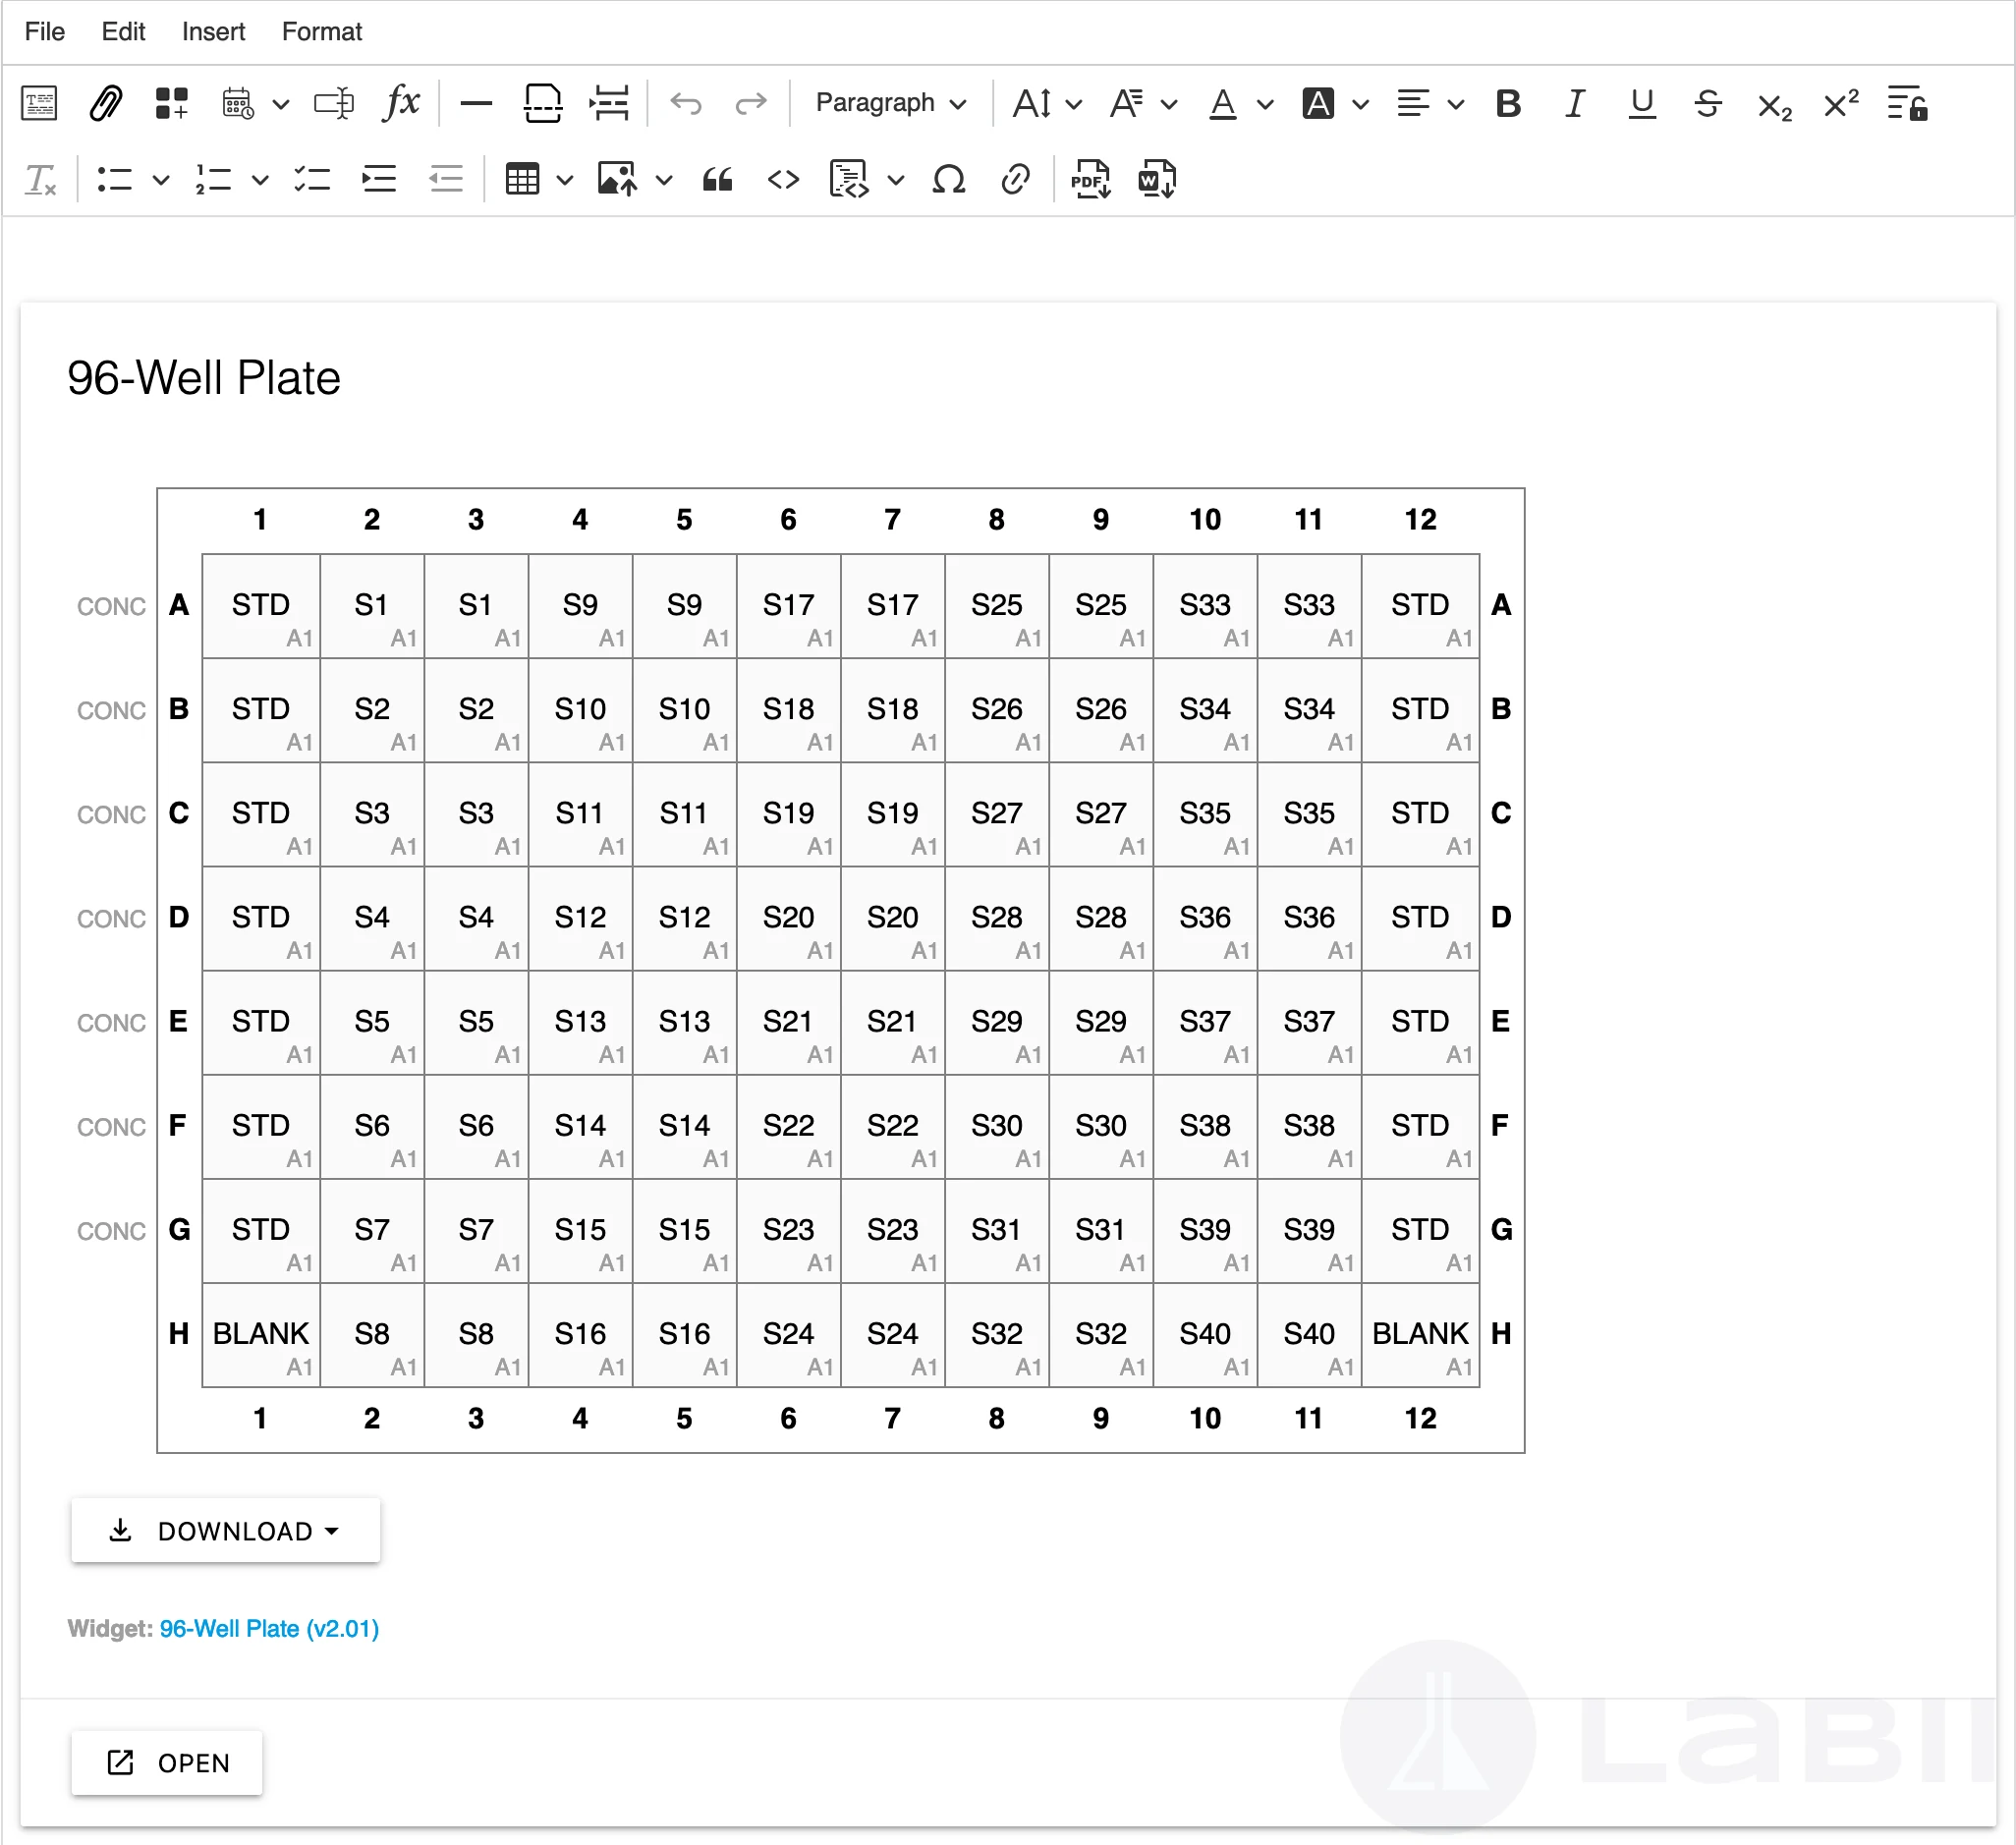This screenshot has width=2016, height=1845.
Task: Open the Insert menu
Action: click(x=213, y=32)
